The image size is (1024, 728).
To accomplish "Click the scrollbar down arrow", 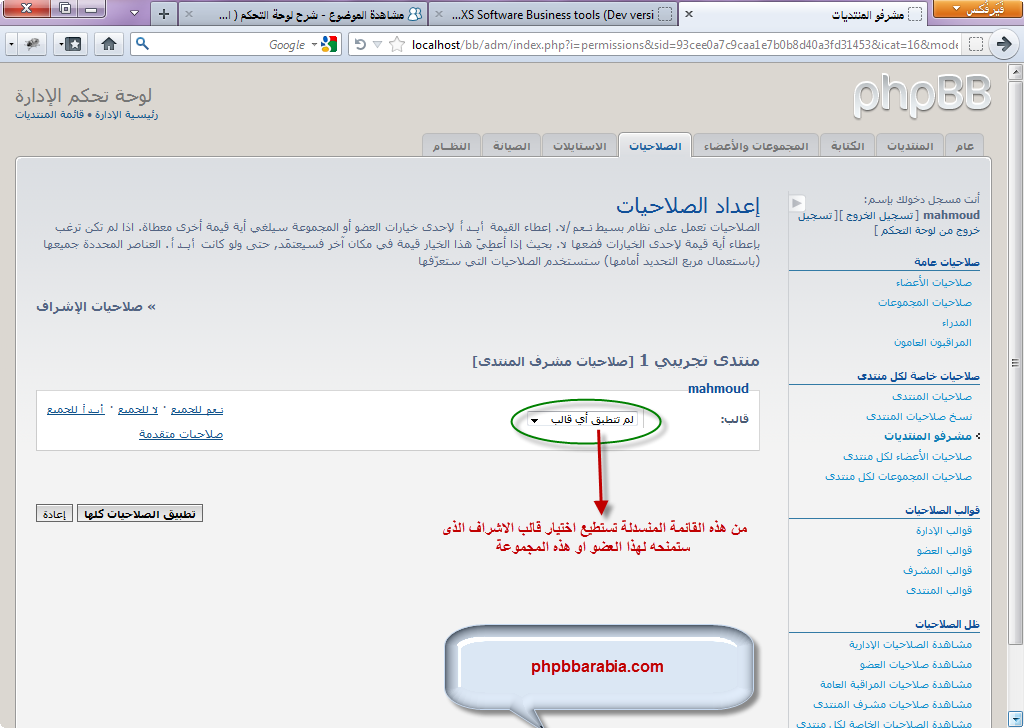I will click(x=1015, y=718).
